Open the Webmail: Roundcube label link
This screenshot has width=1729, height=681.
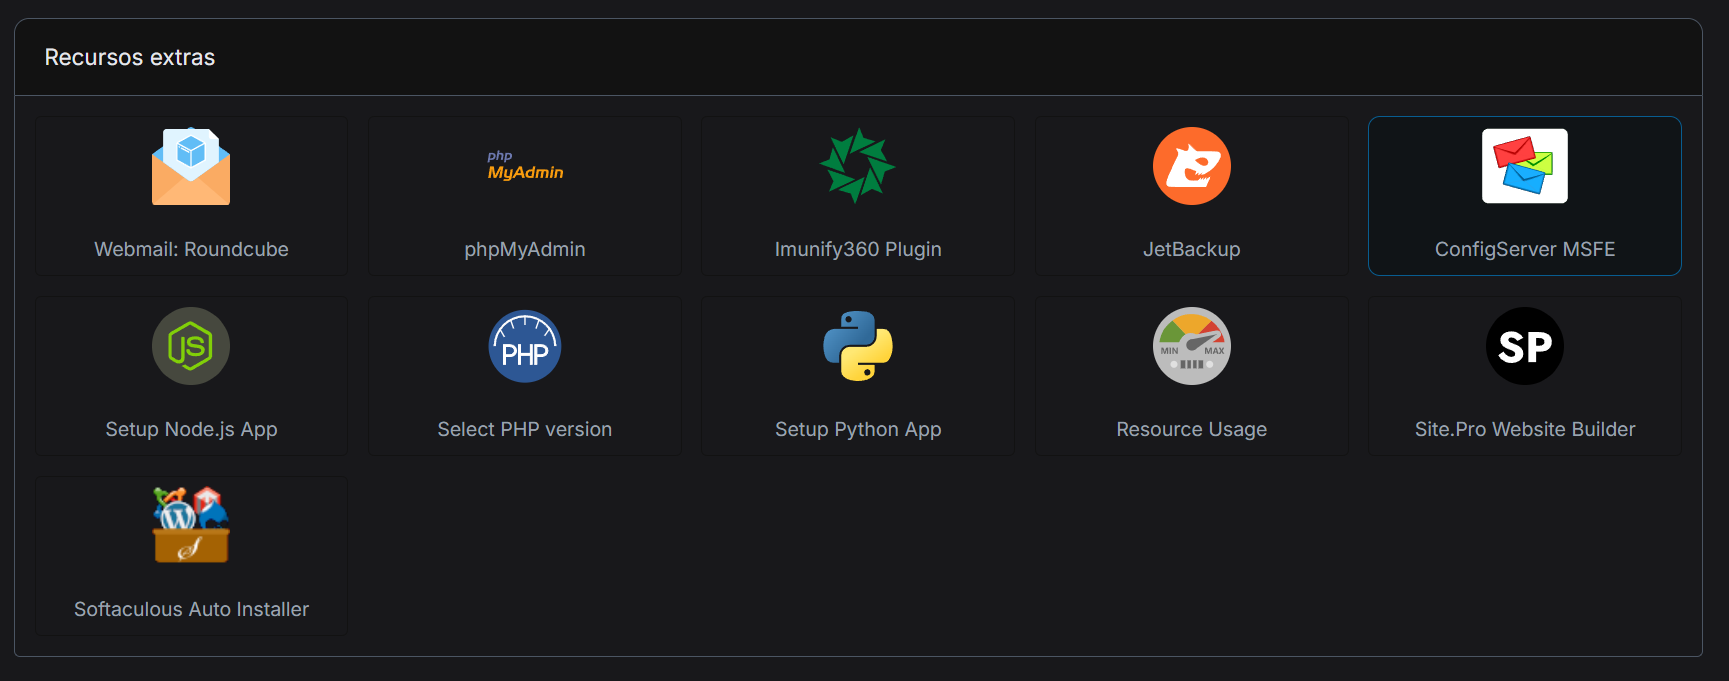click(191, 249)
